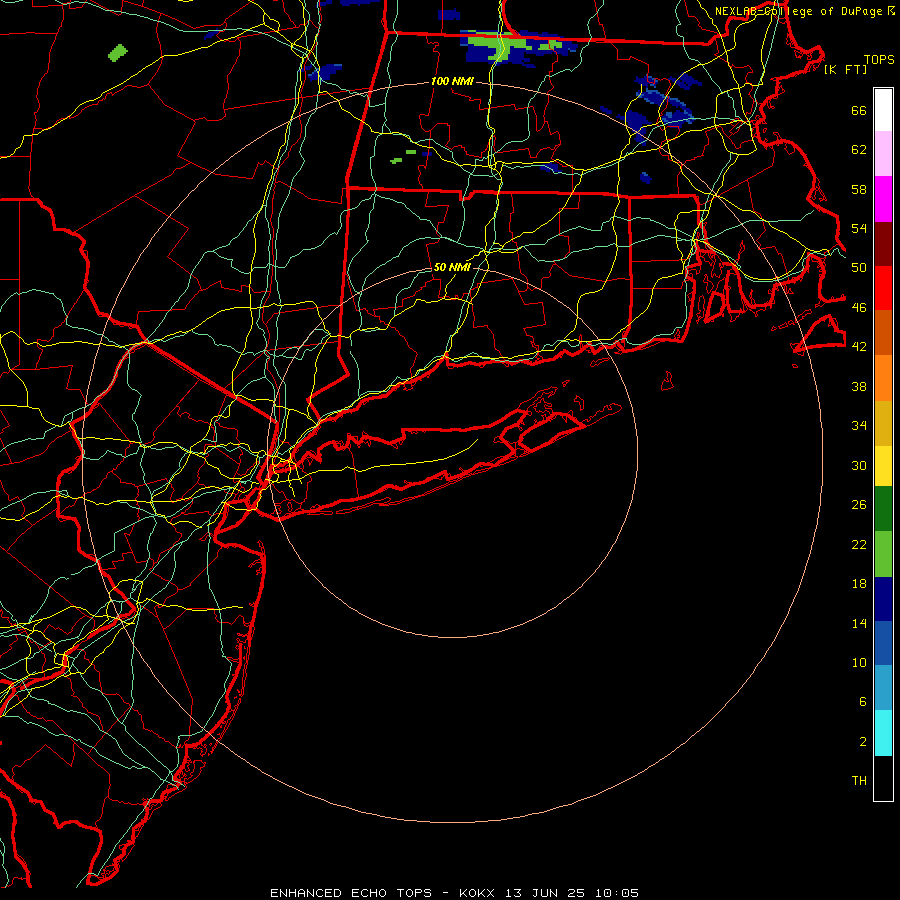
Task: Click the "54" legend value
Action: (859, 228)
